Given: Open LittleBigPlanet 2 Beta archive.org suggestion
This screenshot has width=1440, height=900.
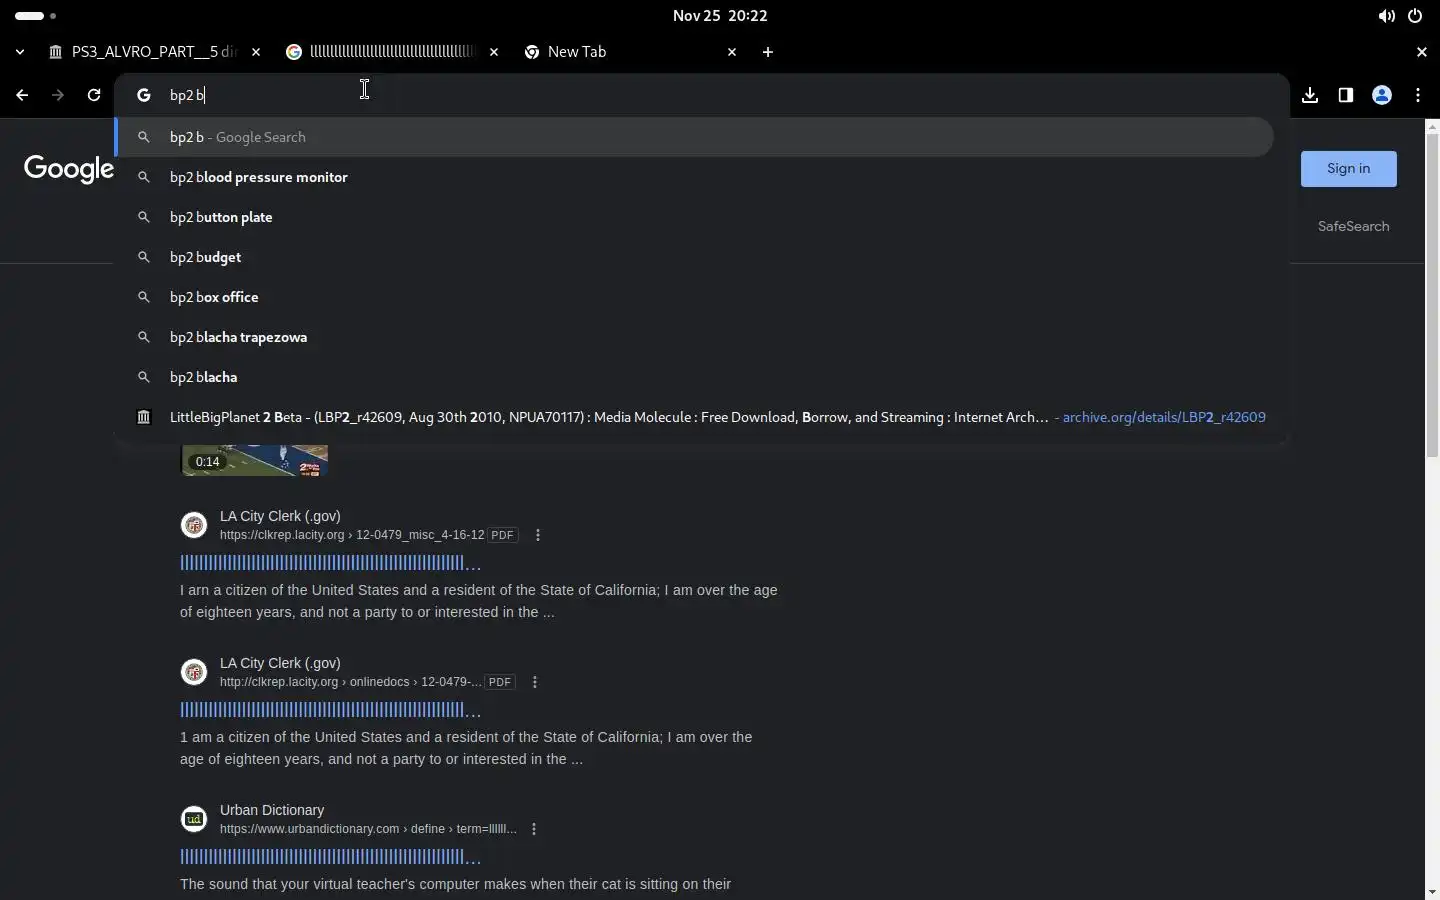Looking at the screenshot, I should point(694,417).
